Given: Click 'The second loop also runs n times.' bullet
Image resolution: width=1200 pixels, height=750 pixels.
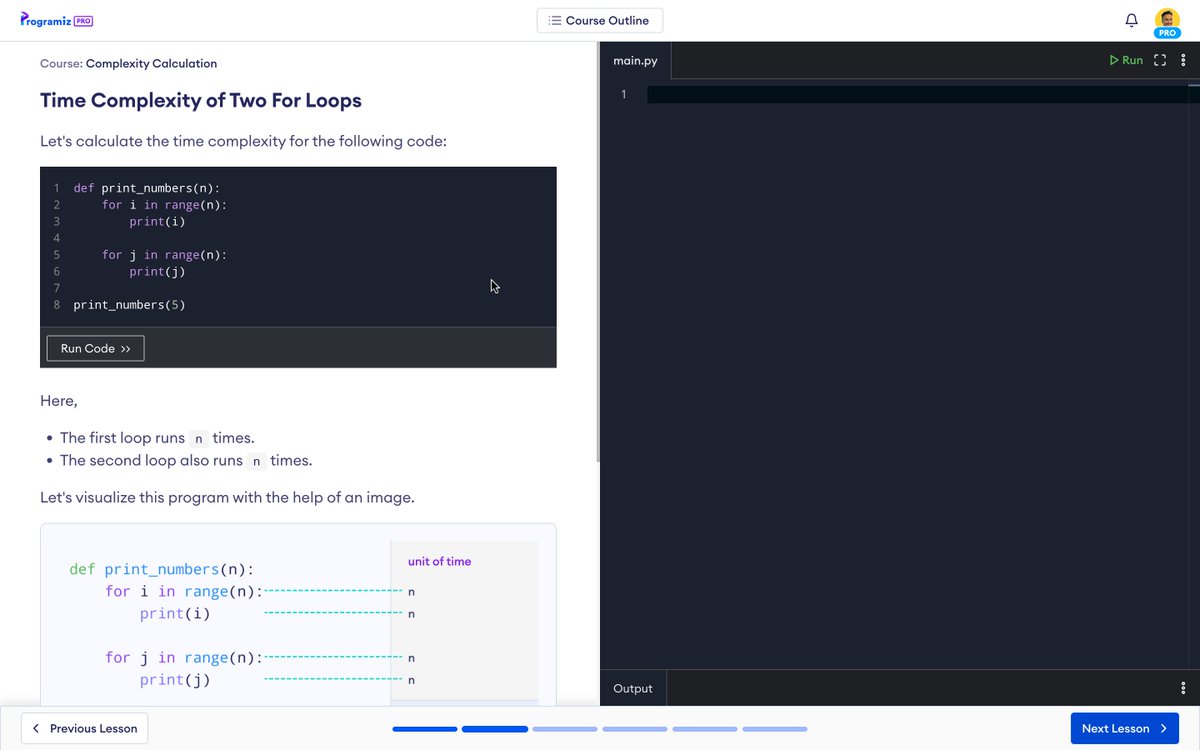Looking at the screenshot, I should pyautogui.click(x=186, y=461).
